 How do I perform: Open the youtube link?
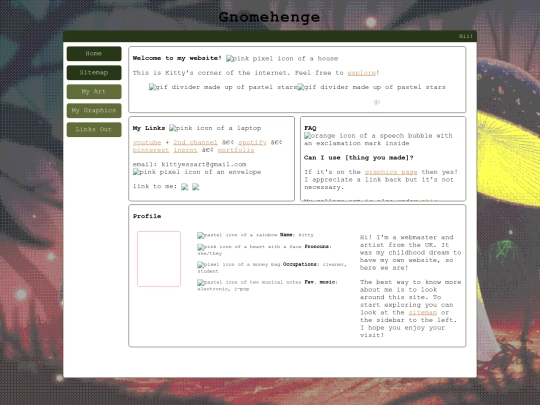point(147,142)
